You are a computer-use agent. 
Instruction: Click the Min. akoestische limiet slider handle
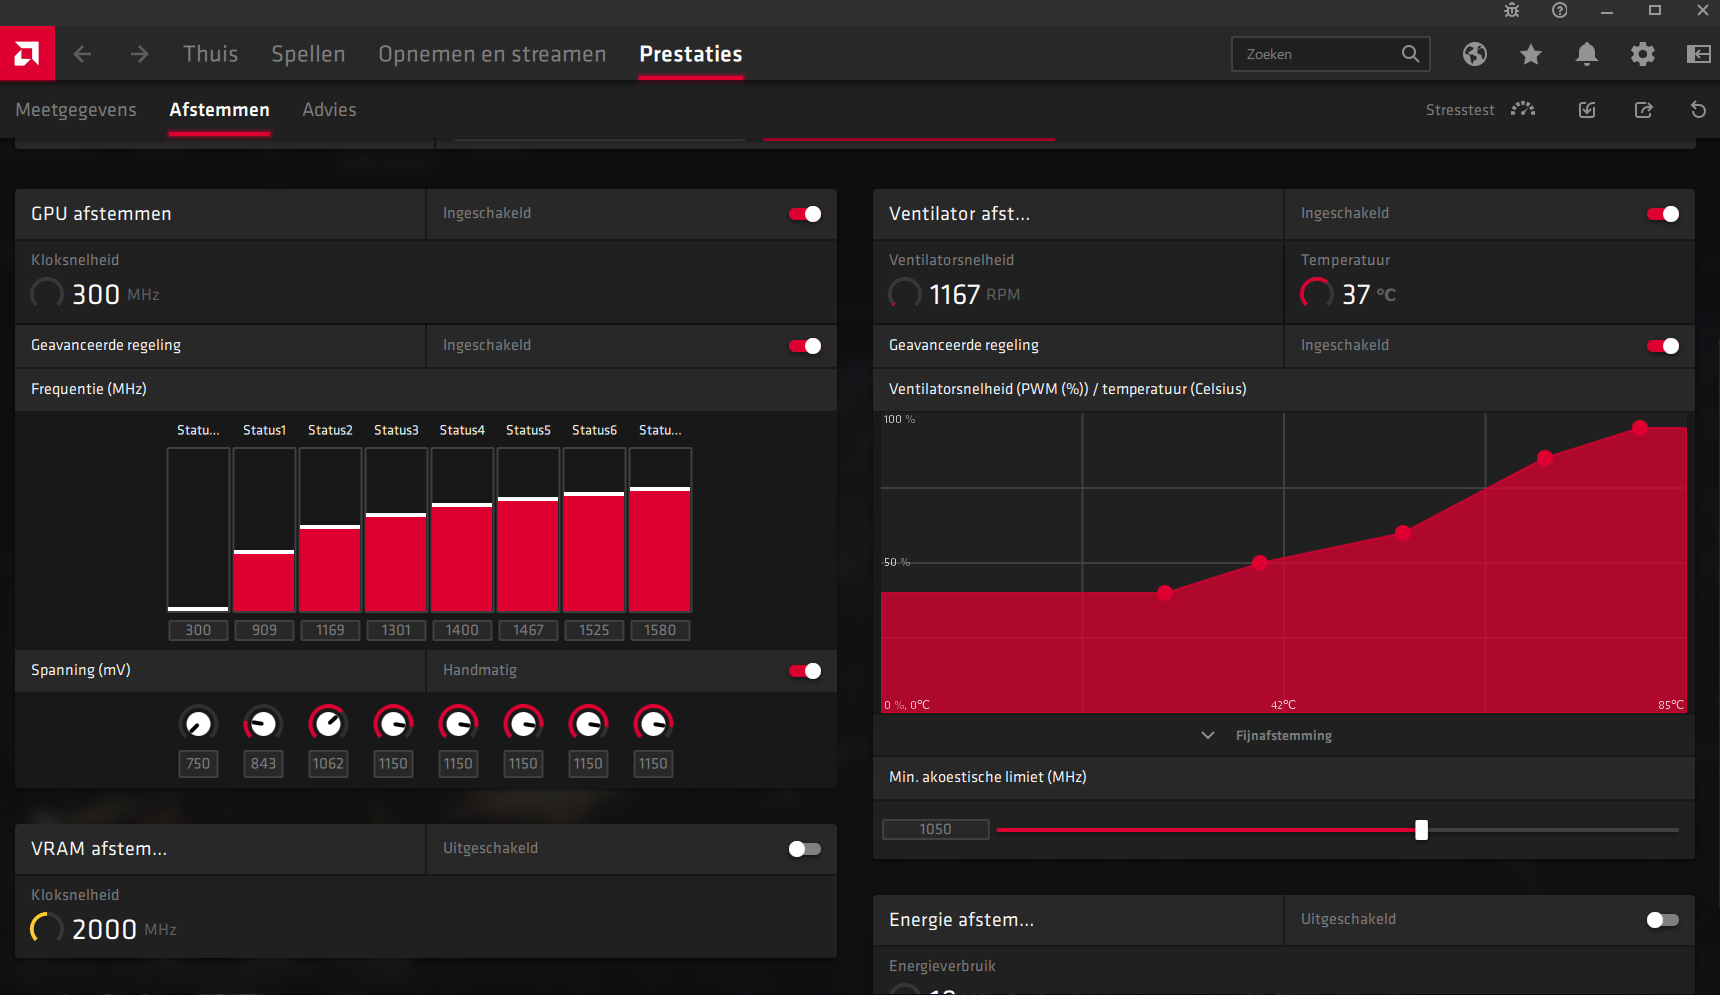tap(1421, 829)
